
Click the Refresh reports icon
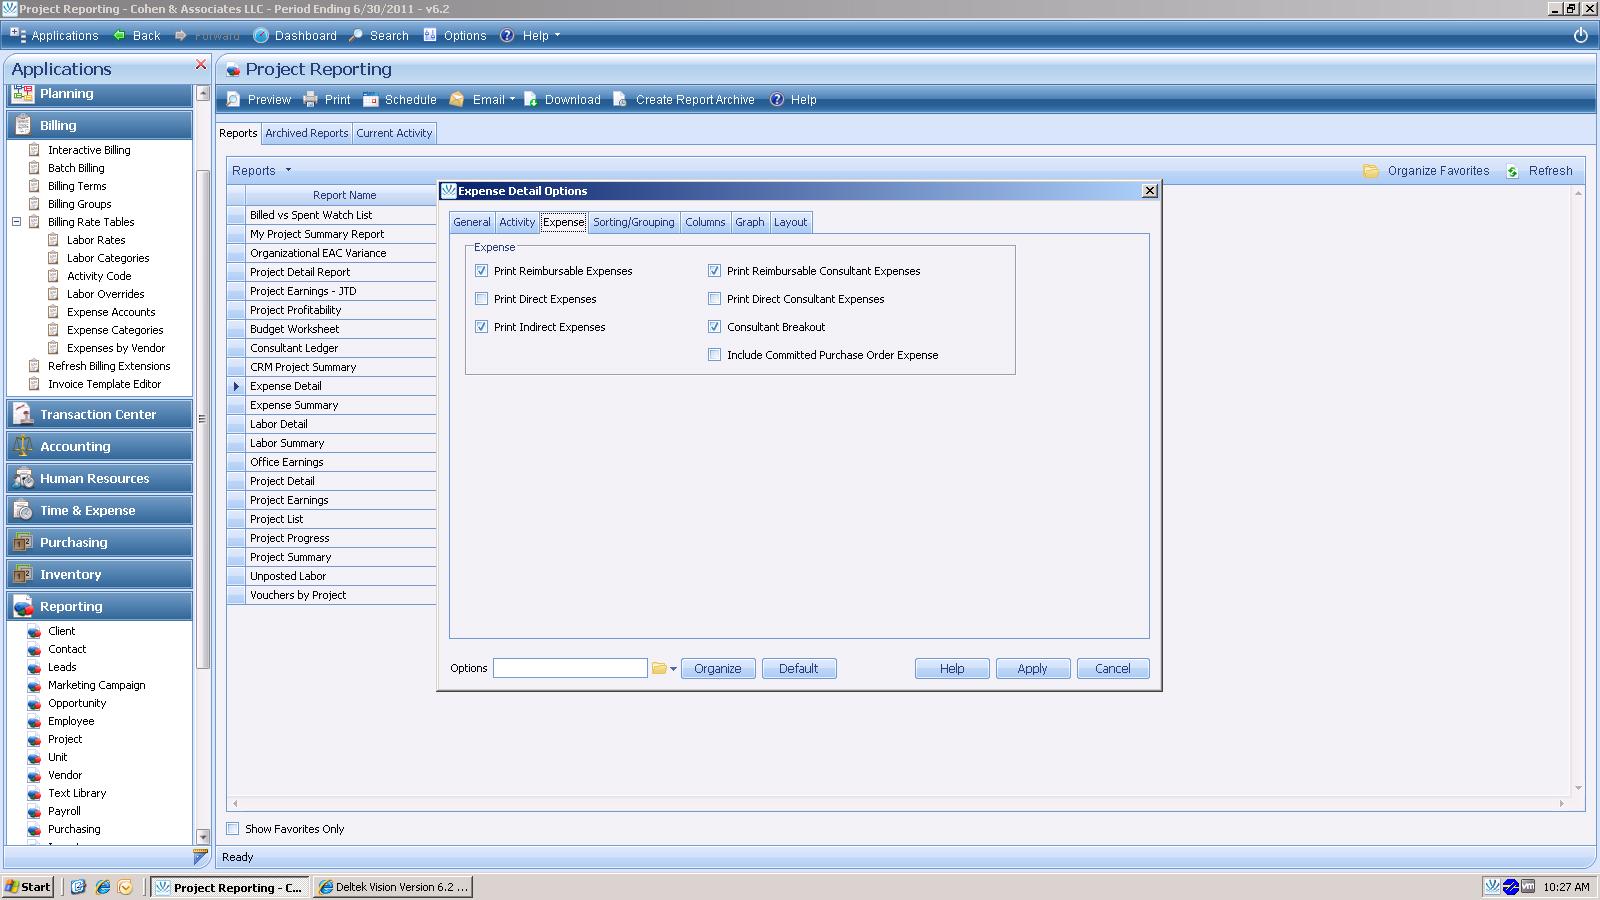(x=1513, y=171)
